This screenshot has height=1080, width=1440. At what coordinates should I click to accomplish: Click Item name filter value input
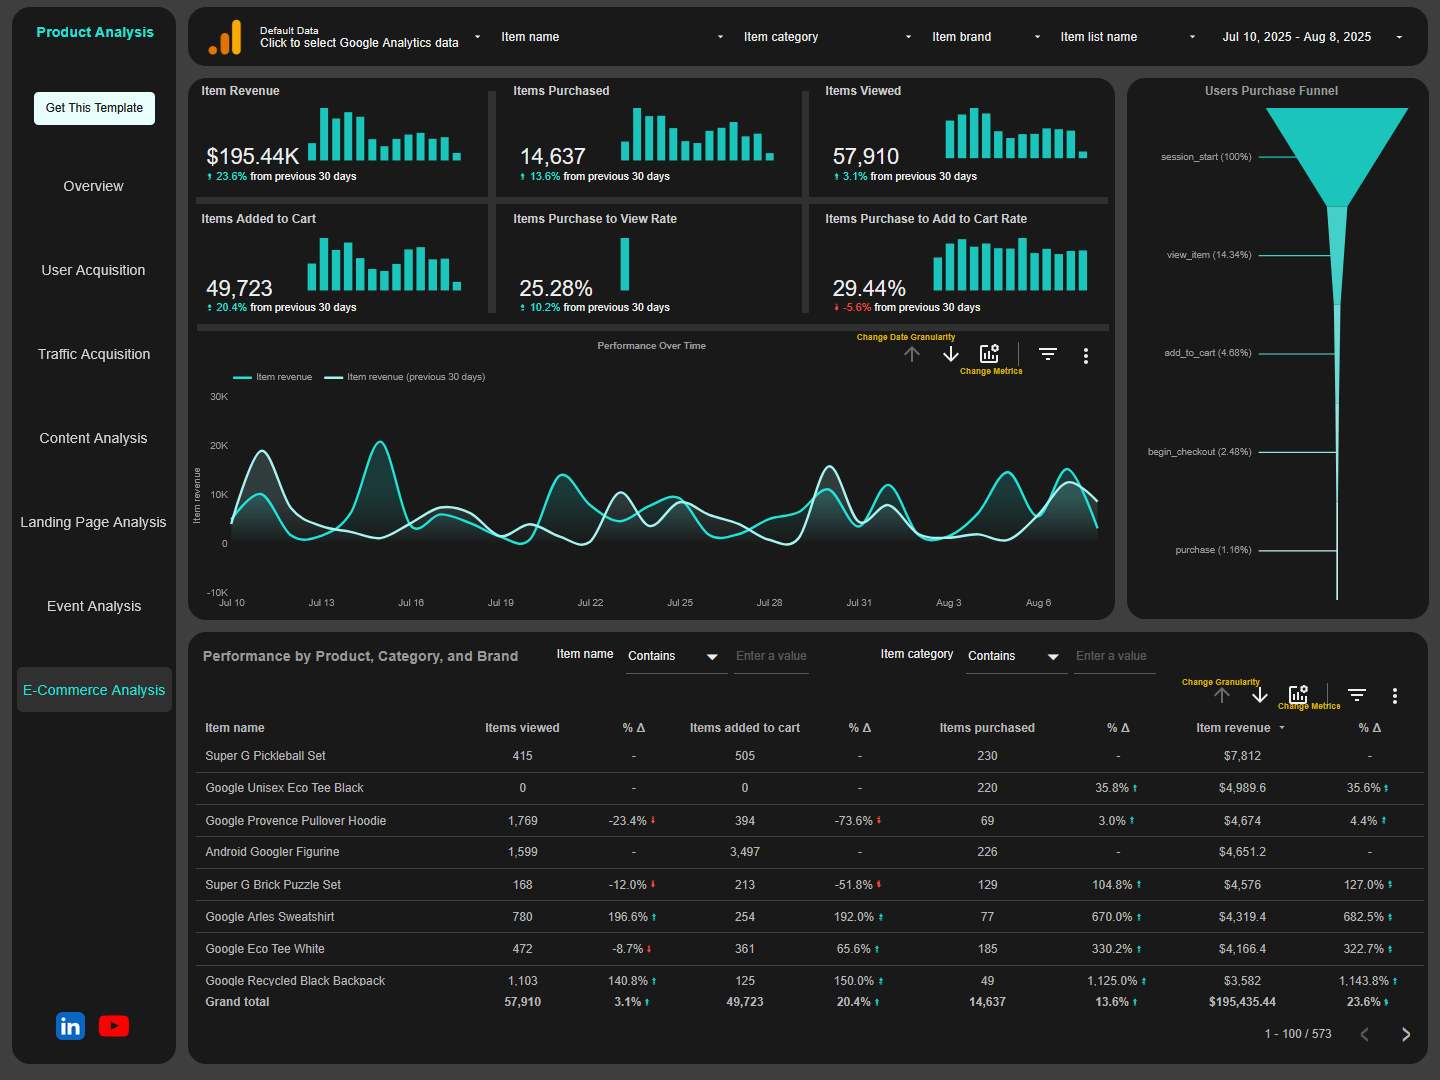(771, 656)
